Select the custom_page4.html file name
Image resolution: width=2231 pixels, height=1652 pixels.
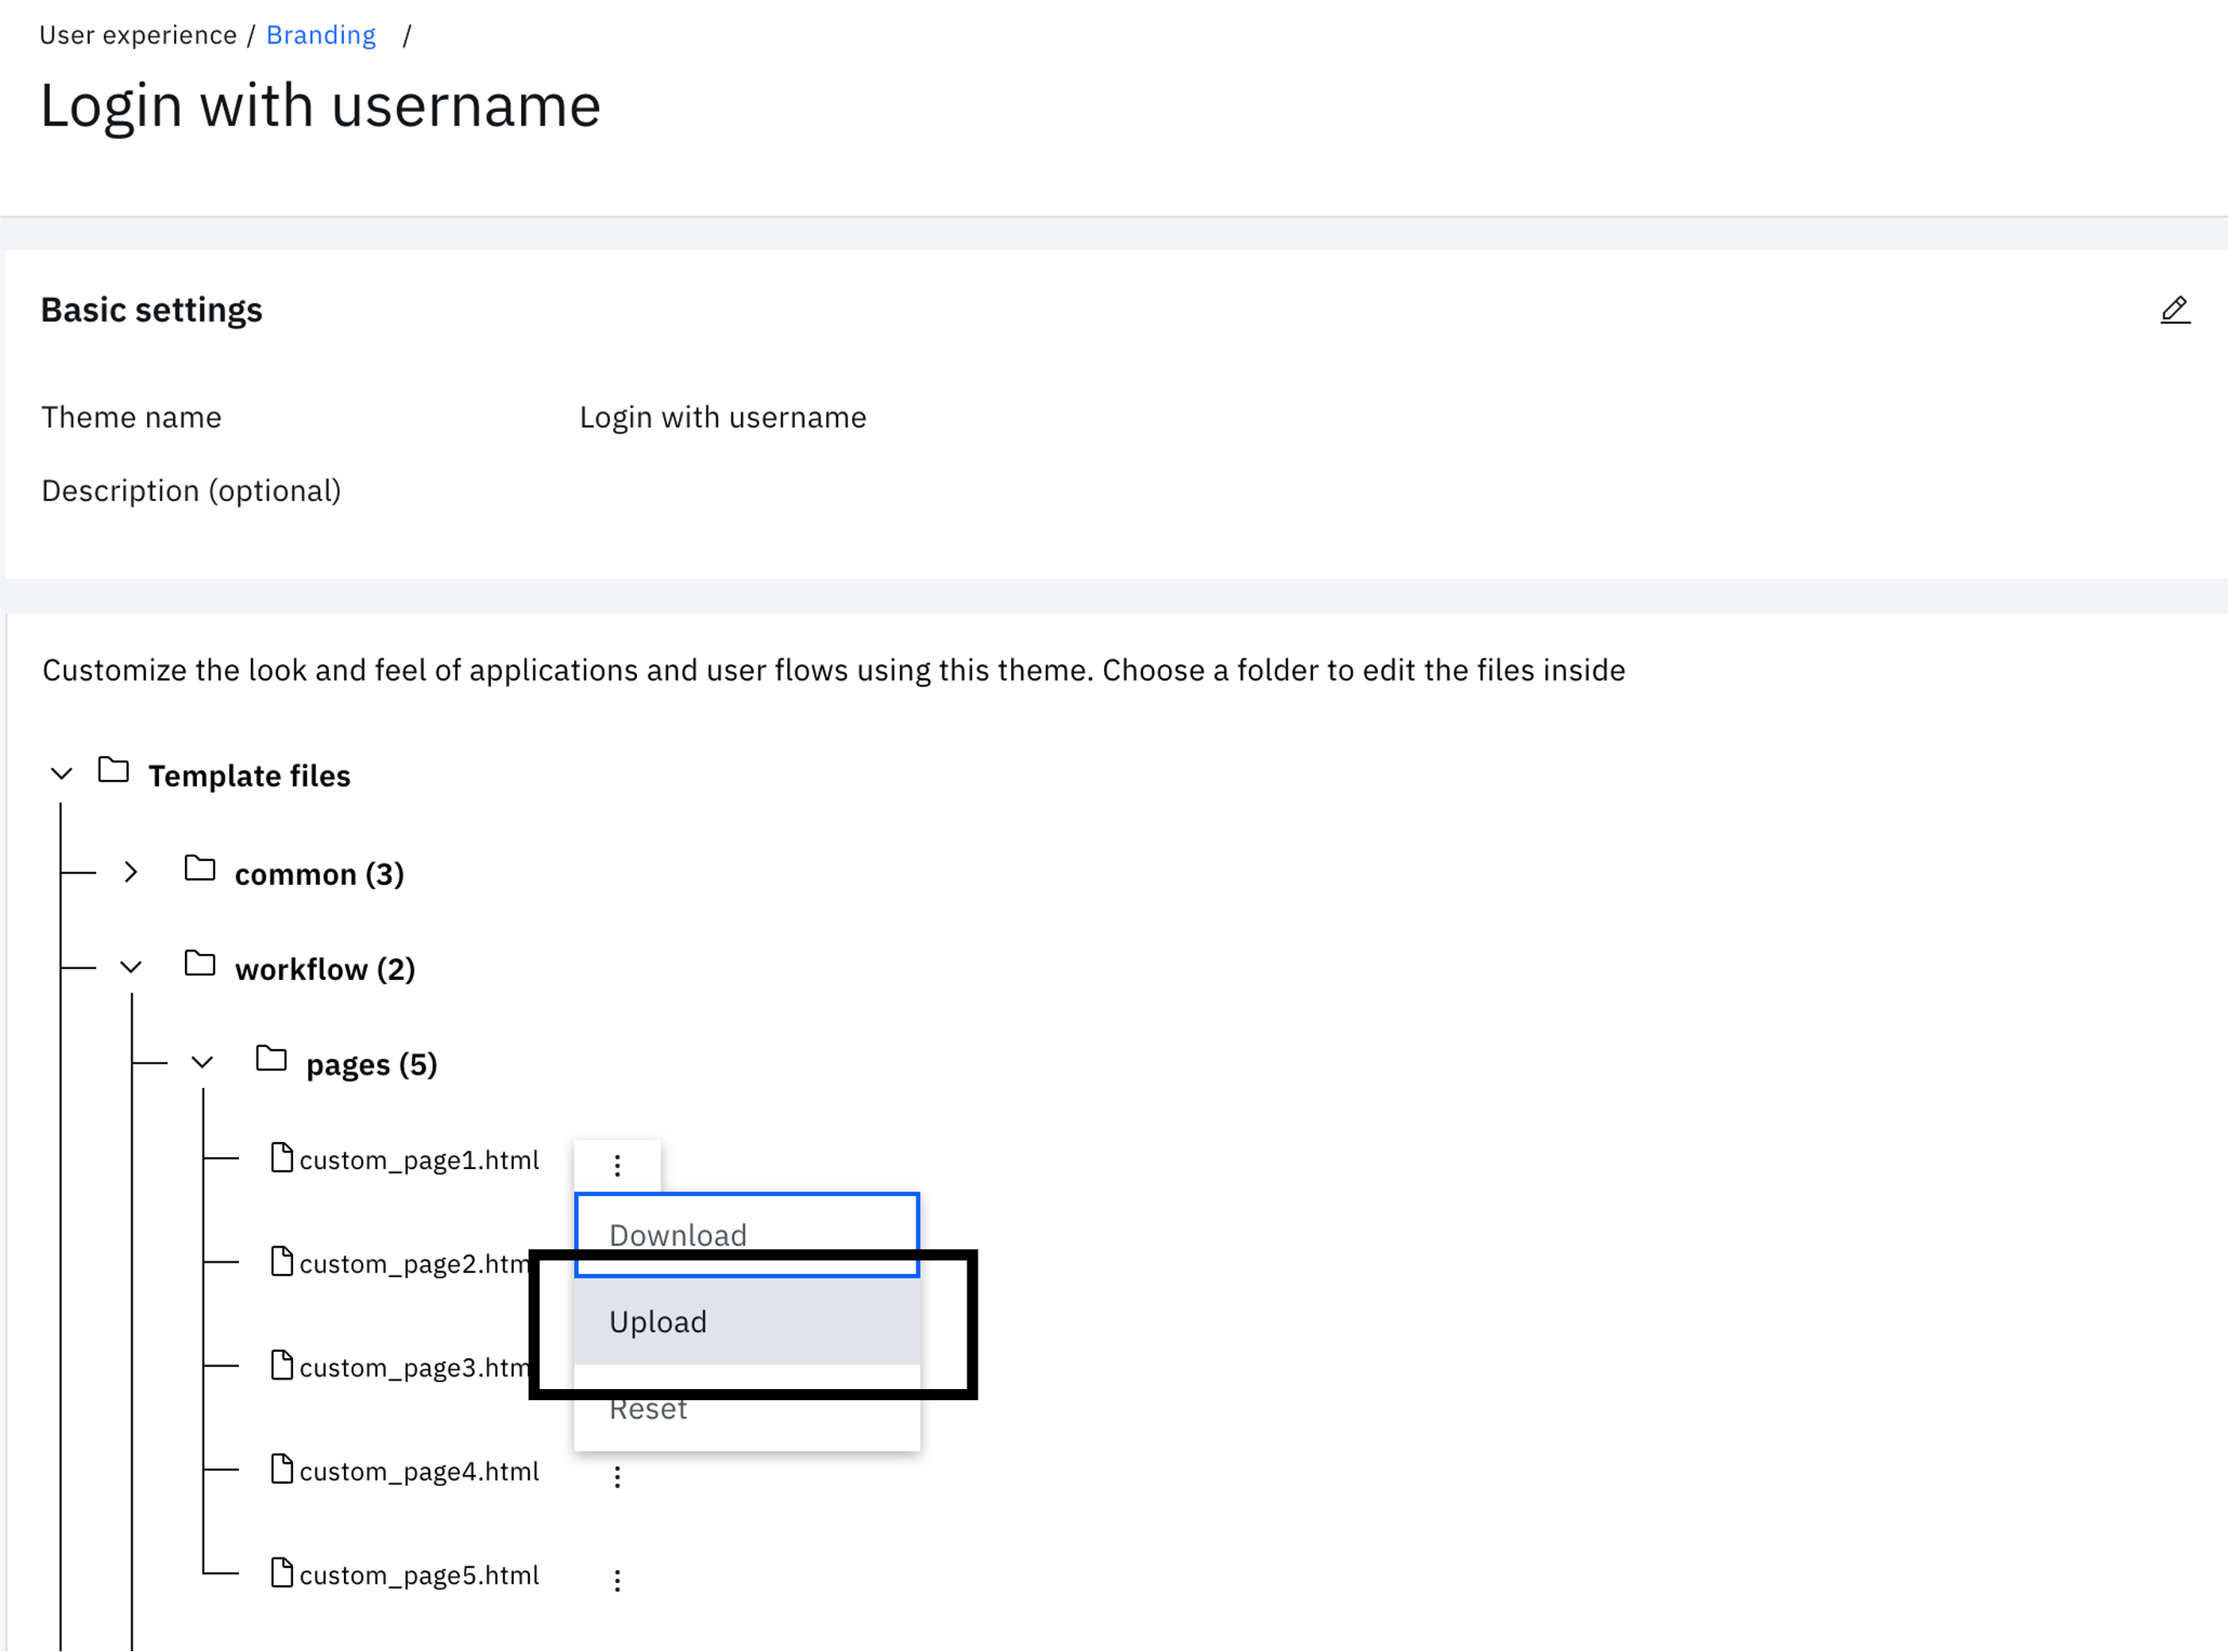[x=418, y=1471]
